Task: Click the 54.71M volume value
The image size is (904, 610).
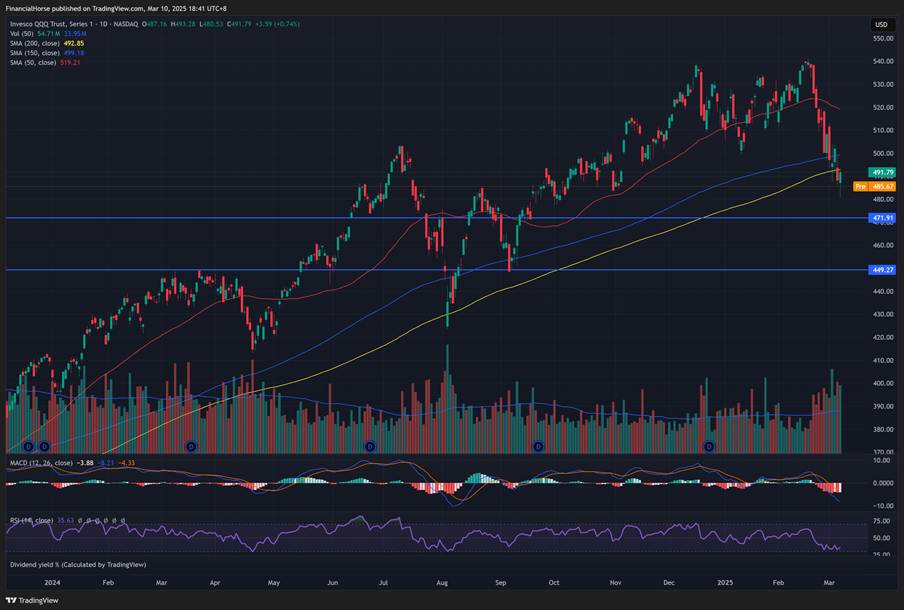Action: point(48,34)
